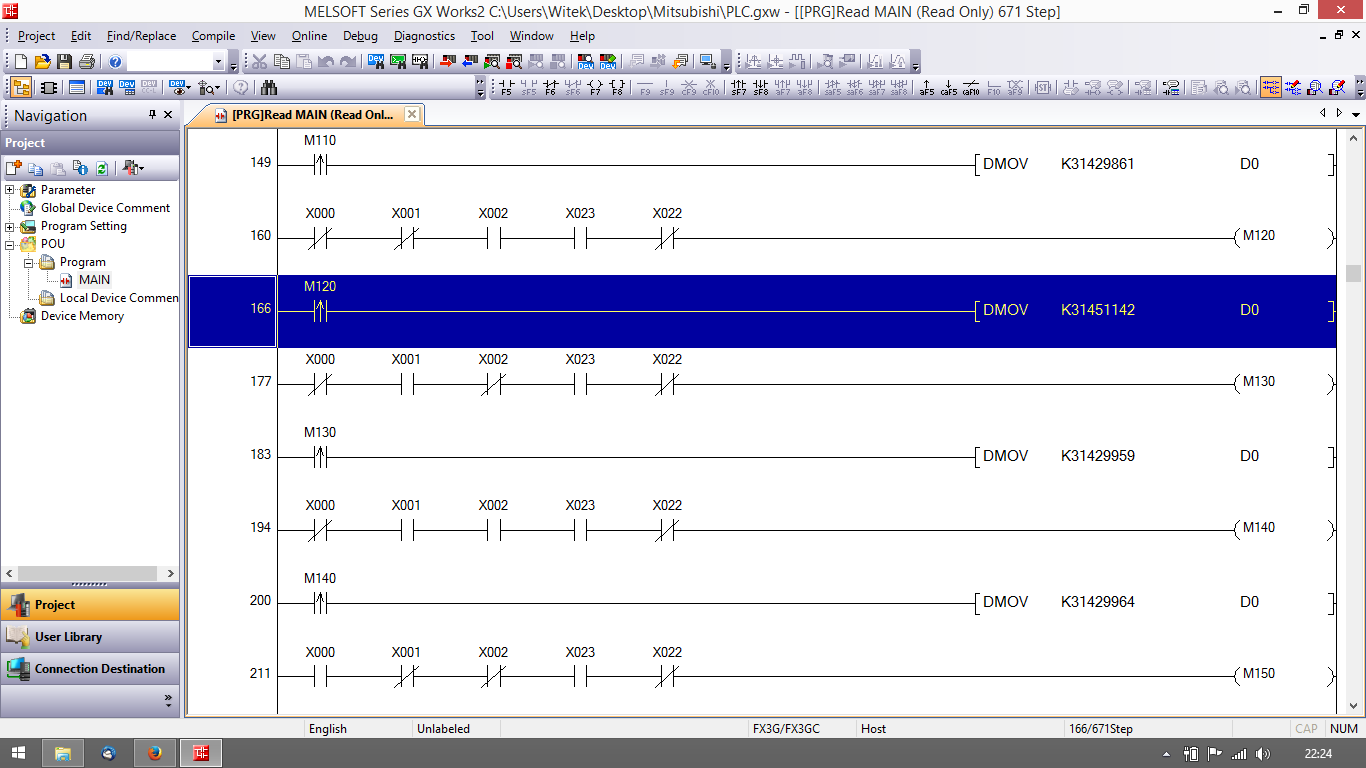Open GX Works2 help question-mark icon

tap(115, 61)
